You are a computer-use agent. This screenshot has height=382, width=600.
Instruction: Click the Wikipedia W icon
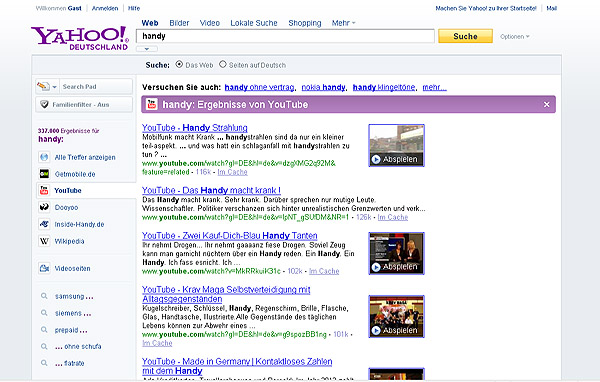click(44, 241)
